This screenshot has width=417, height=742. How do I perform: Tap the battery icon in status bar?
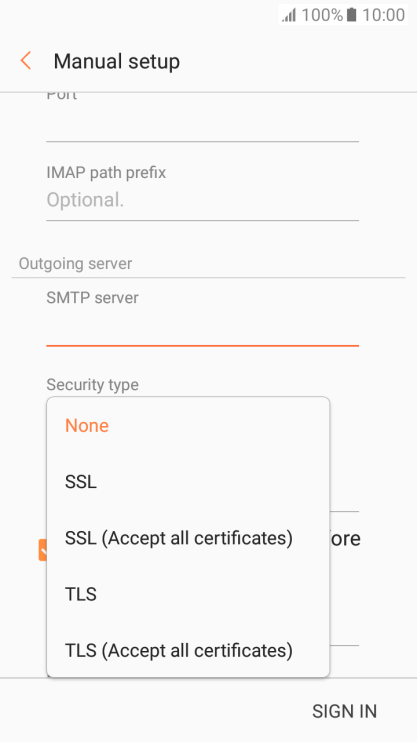351,15
